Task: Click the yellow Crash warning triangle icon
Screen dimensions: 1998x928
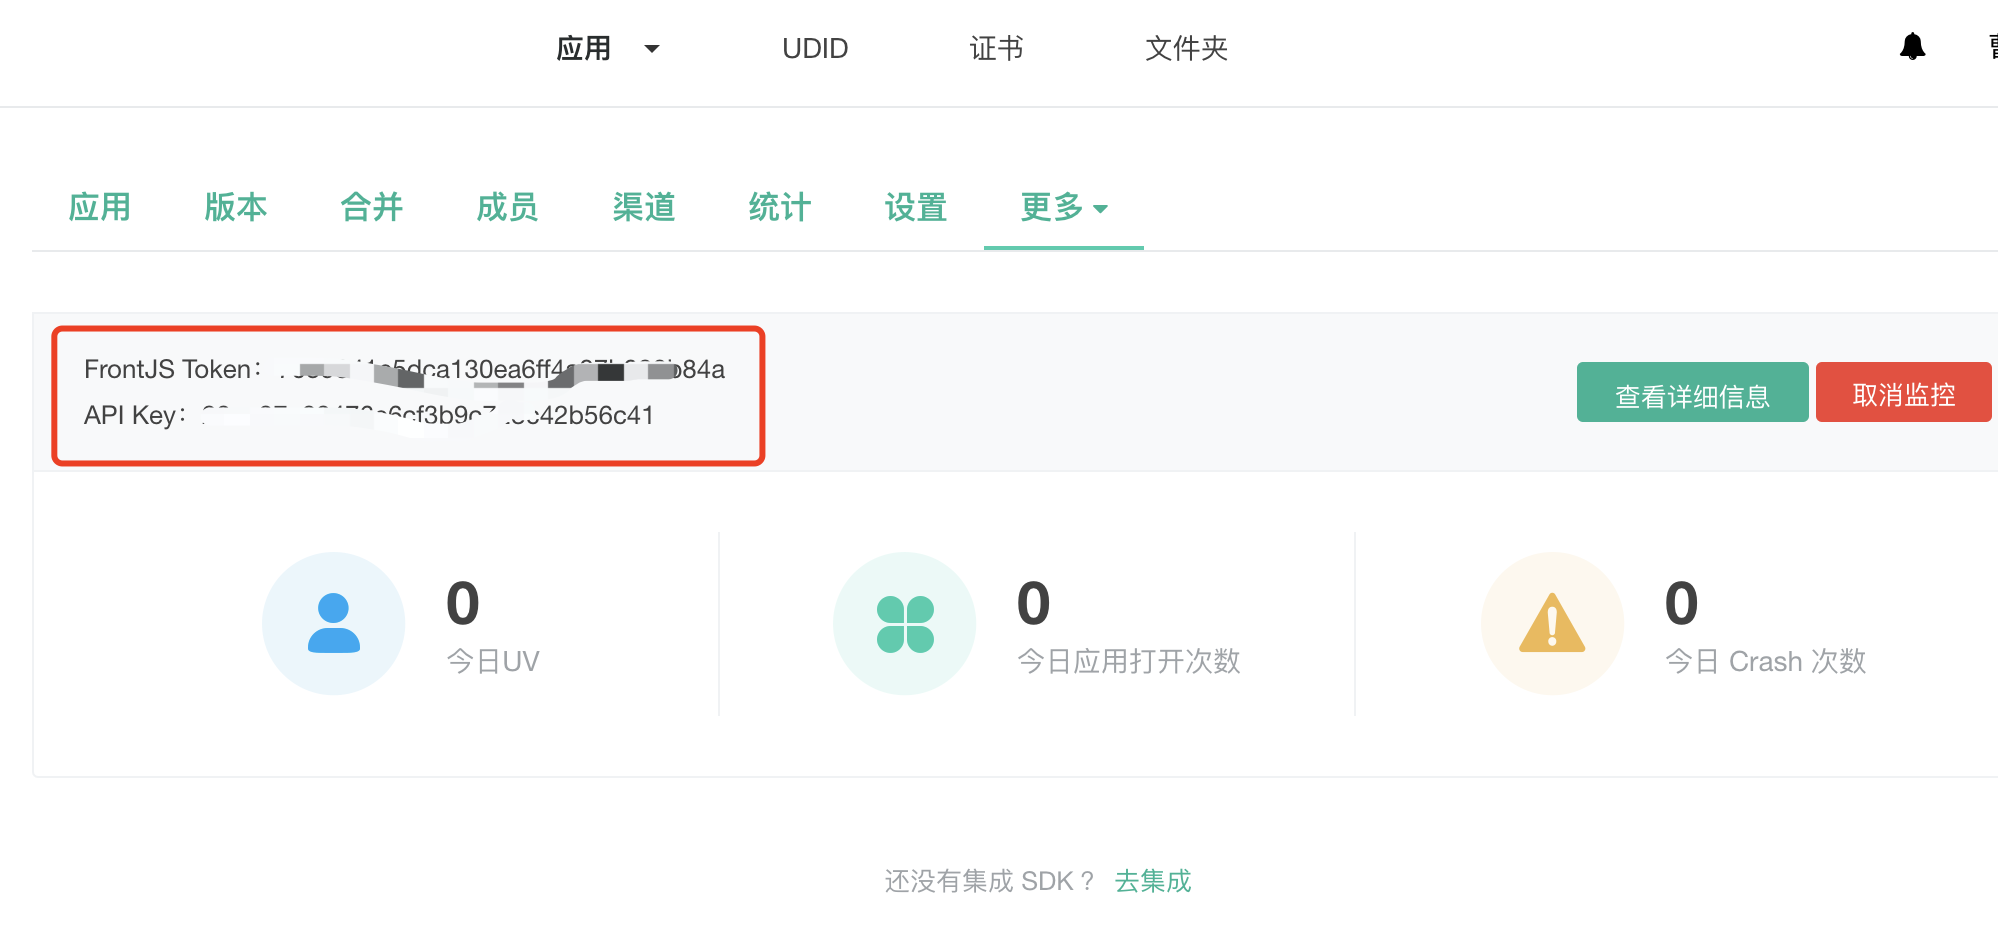Action: [x=1552, y=624]
